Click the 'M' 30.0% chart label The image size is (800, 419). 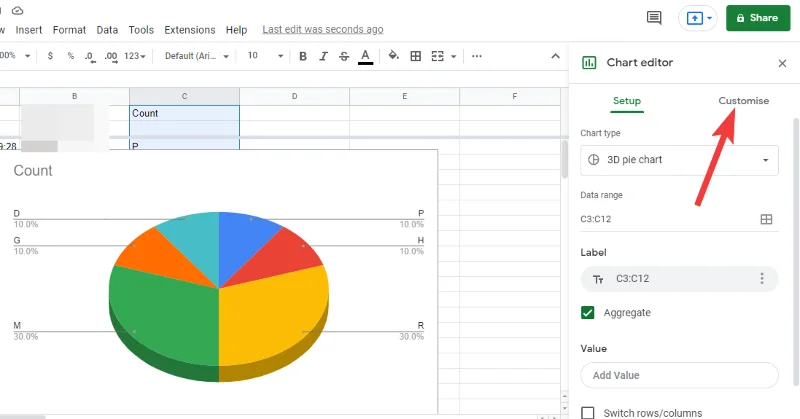(x=26, y=331)
